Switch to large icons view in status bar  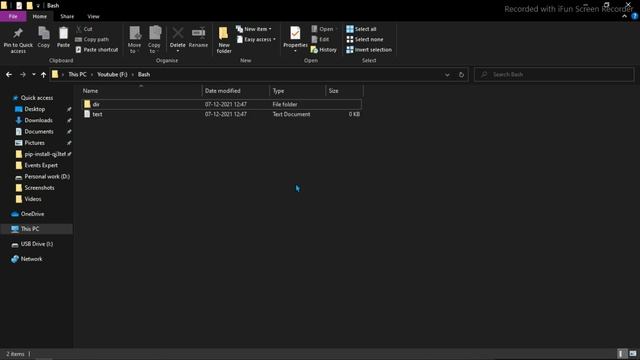click(x=633, y=353)
